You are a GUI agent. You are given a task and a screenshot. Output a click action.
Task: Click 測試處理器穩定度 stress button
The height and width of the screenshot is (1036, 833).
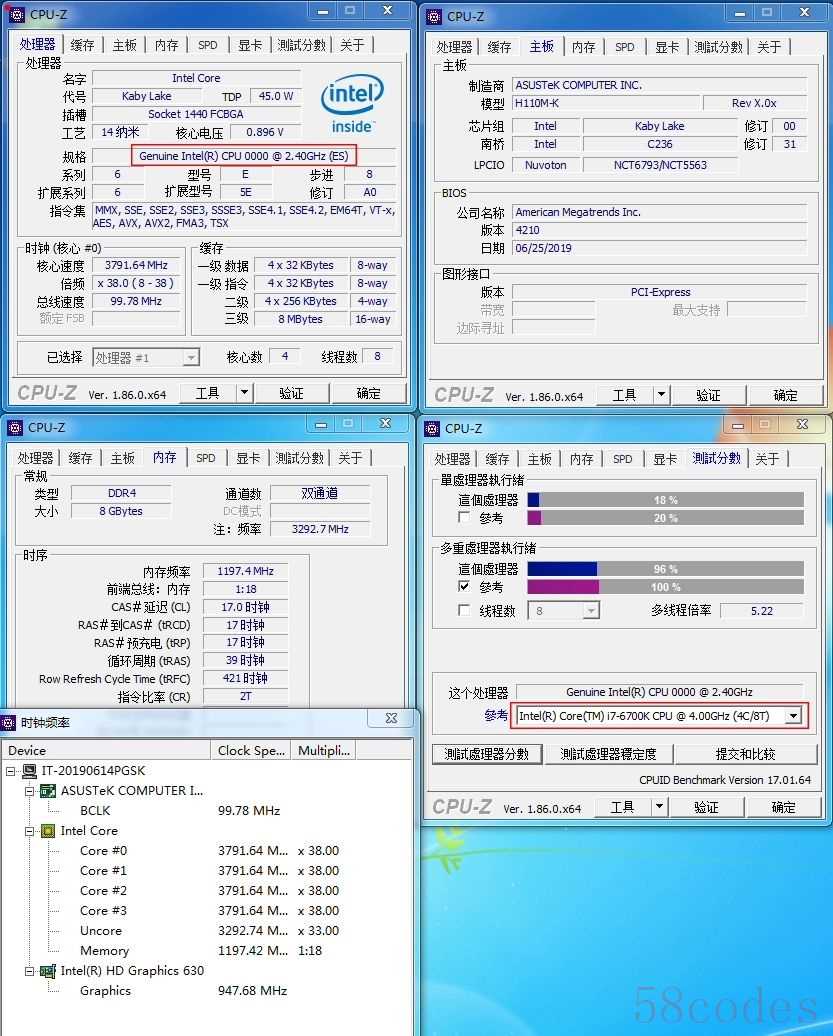[608, 754]
